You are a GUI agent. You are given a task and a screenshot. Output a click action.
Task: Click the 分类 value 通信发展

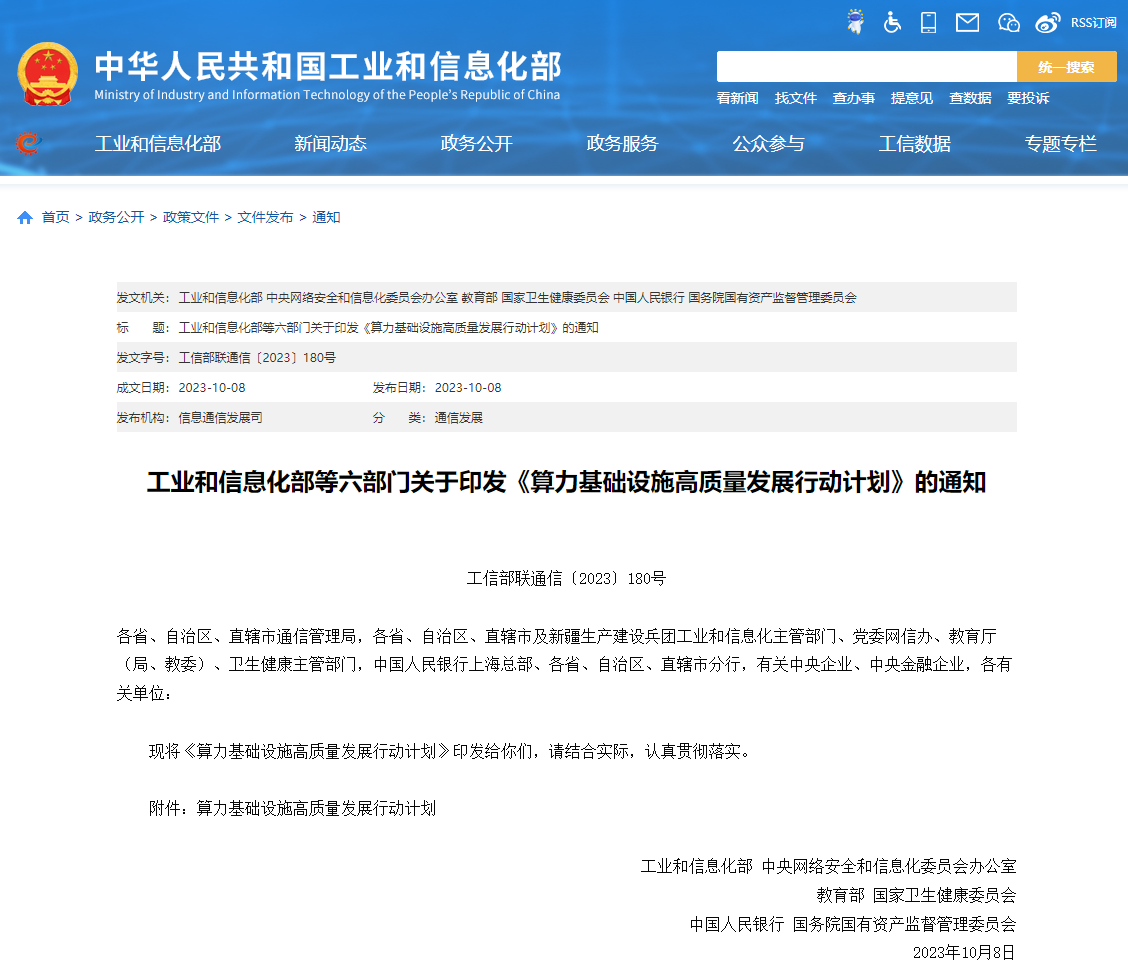458,418
